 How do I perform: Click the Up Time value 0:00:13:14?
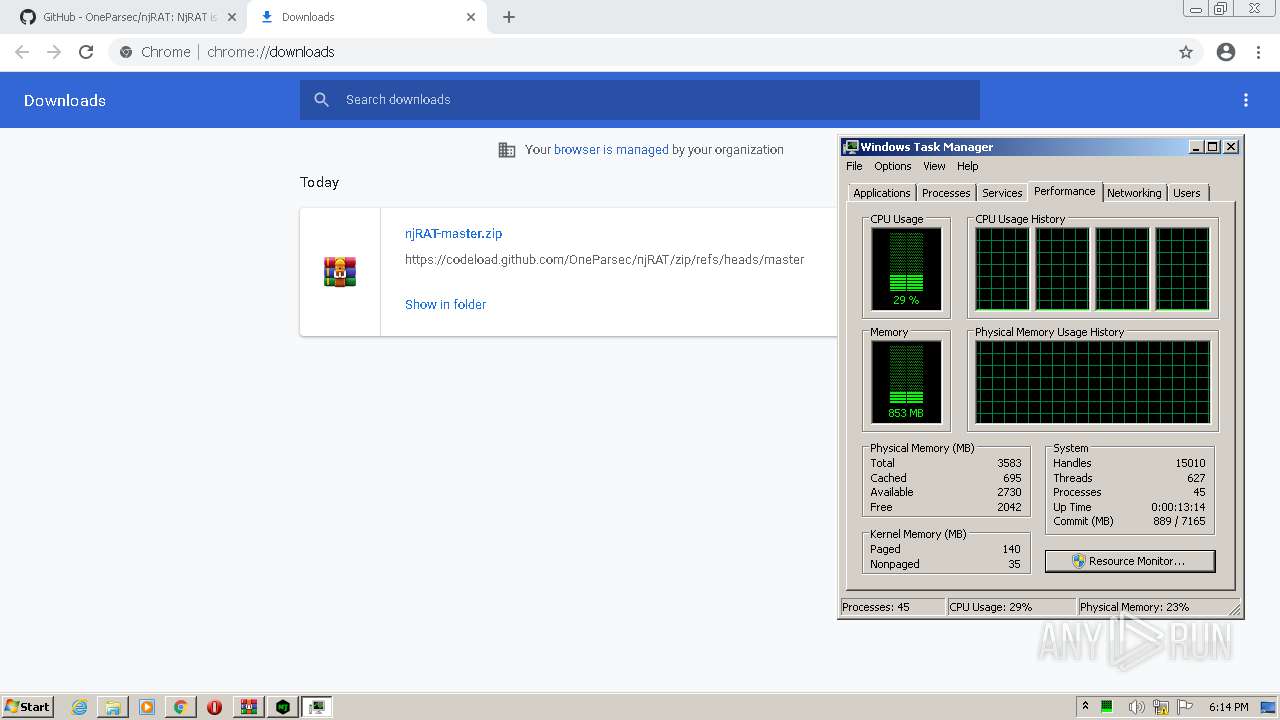point(1178,507)
